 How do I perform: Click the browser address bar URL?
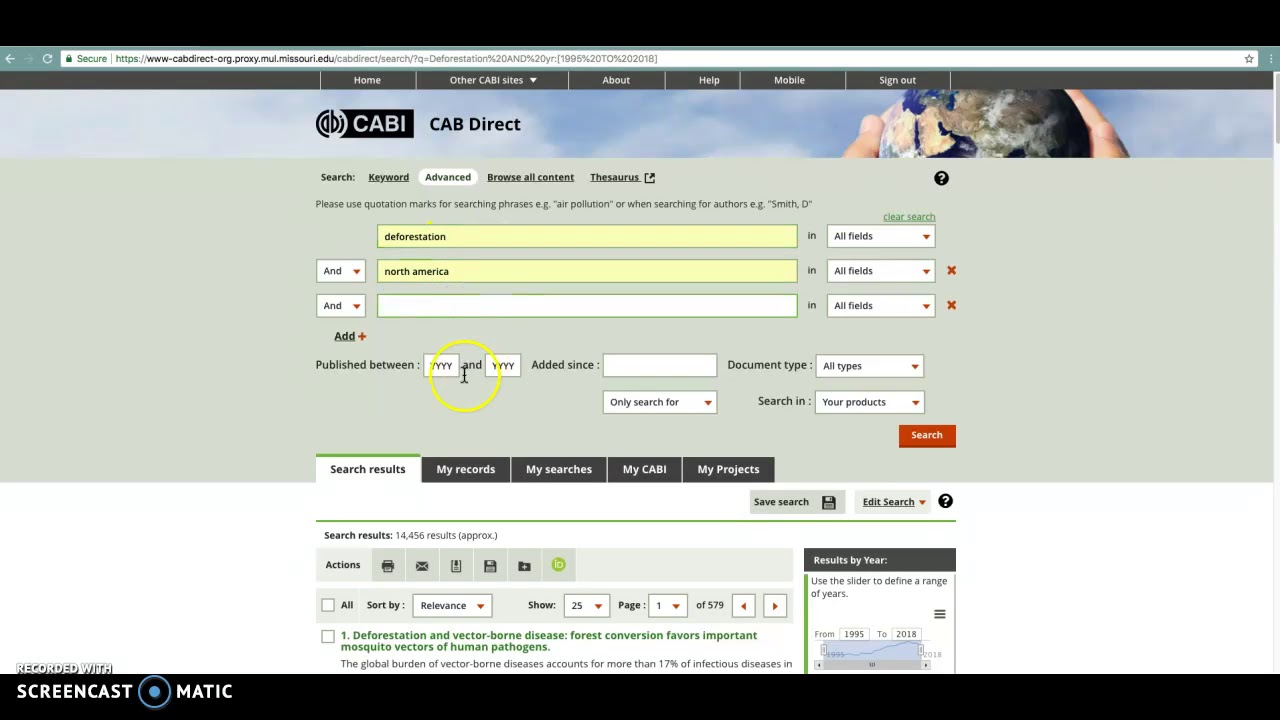click(386, 59)
